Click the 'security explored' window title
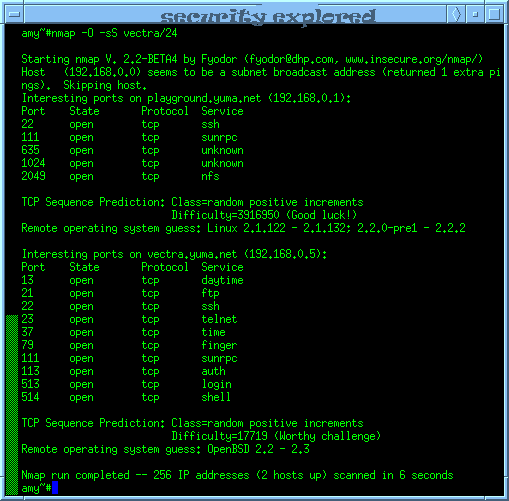The width and height of the screenshot is (509, 501). tap(268, 17)
